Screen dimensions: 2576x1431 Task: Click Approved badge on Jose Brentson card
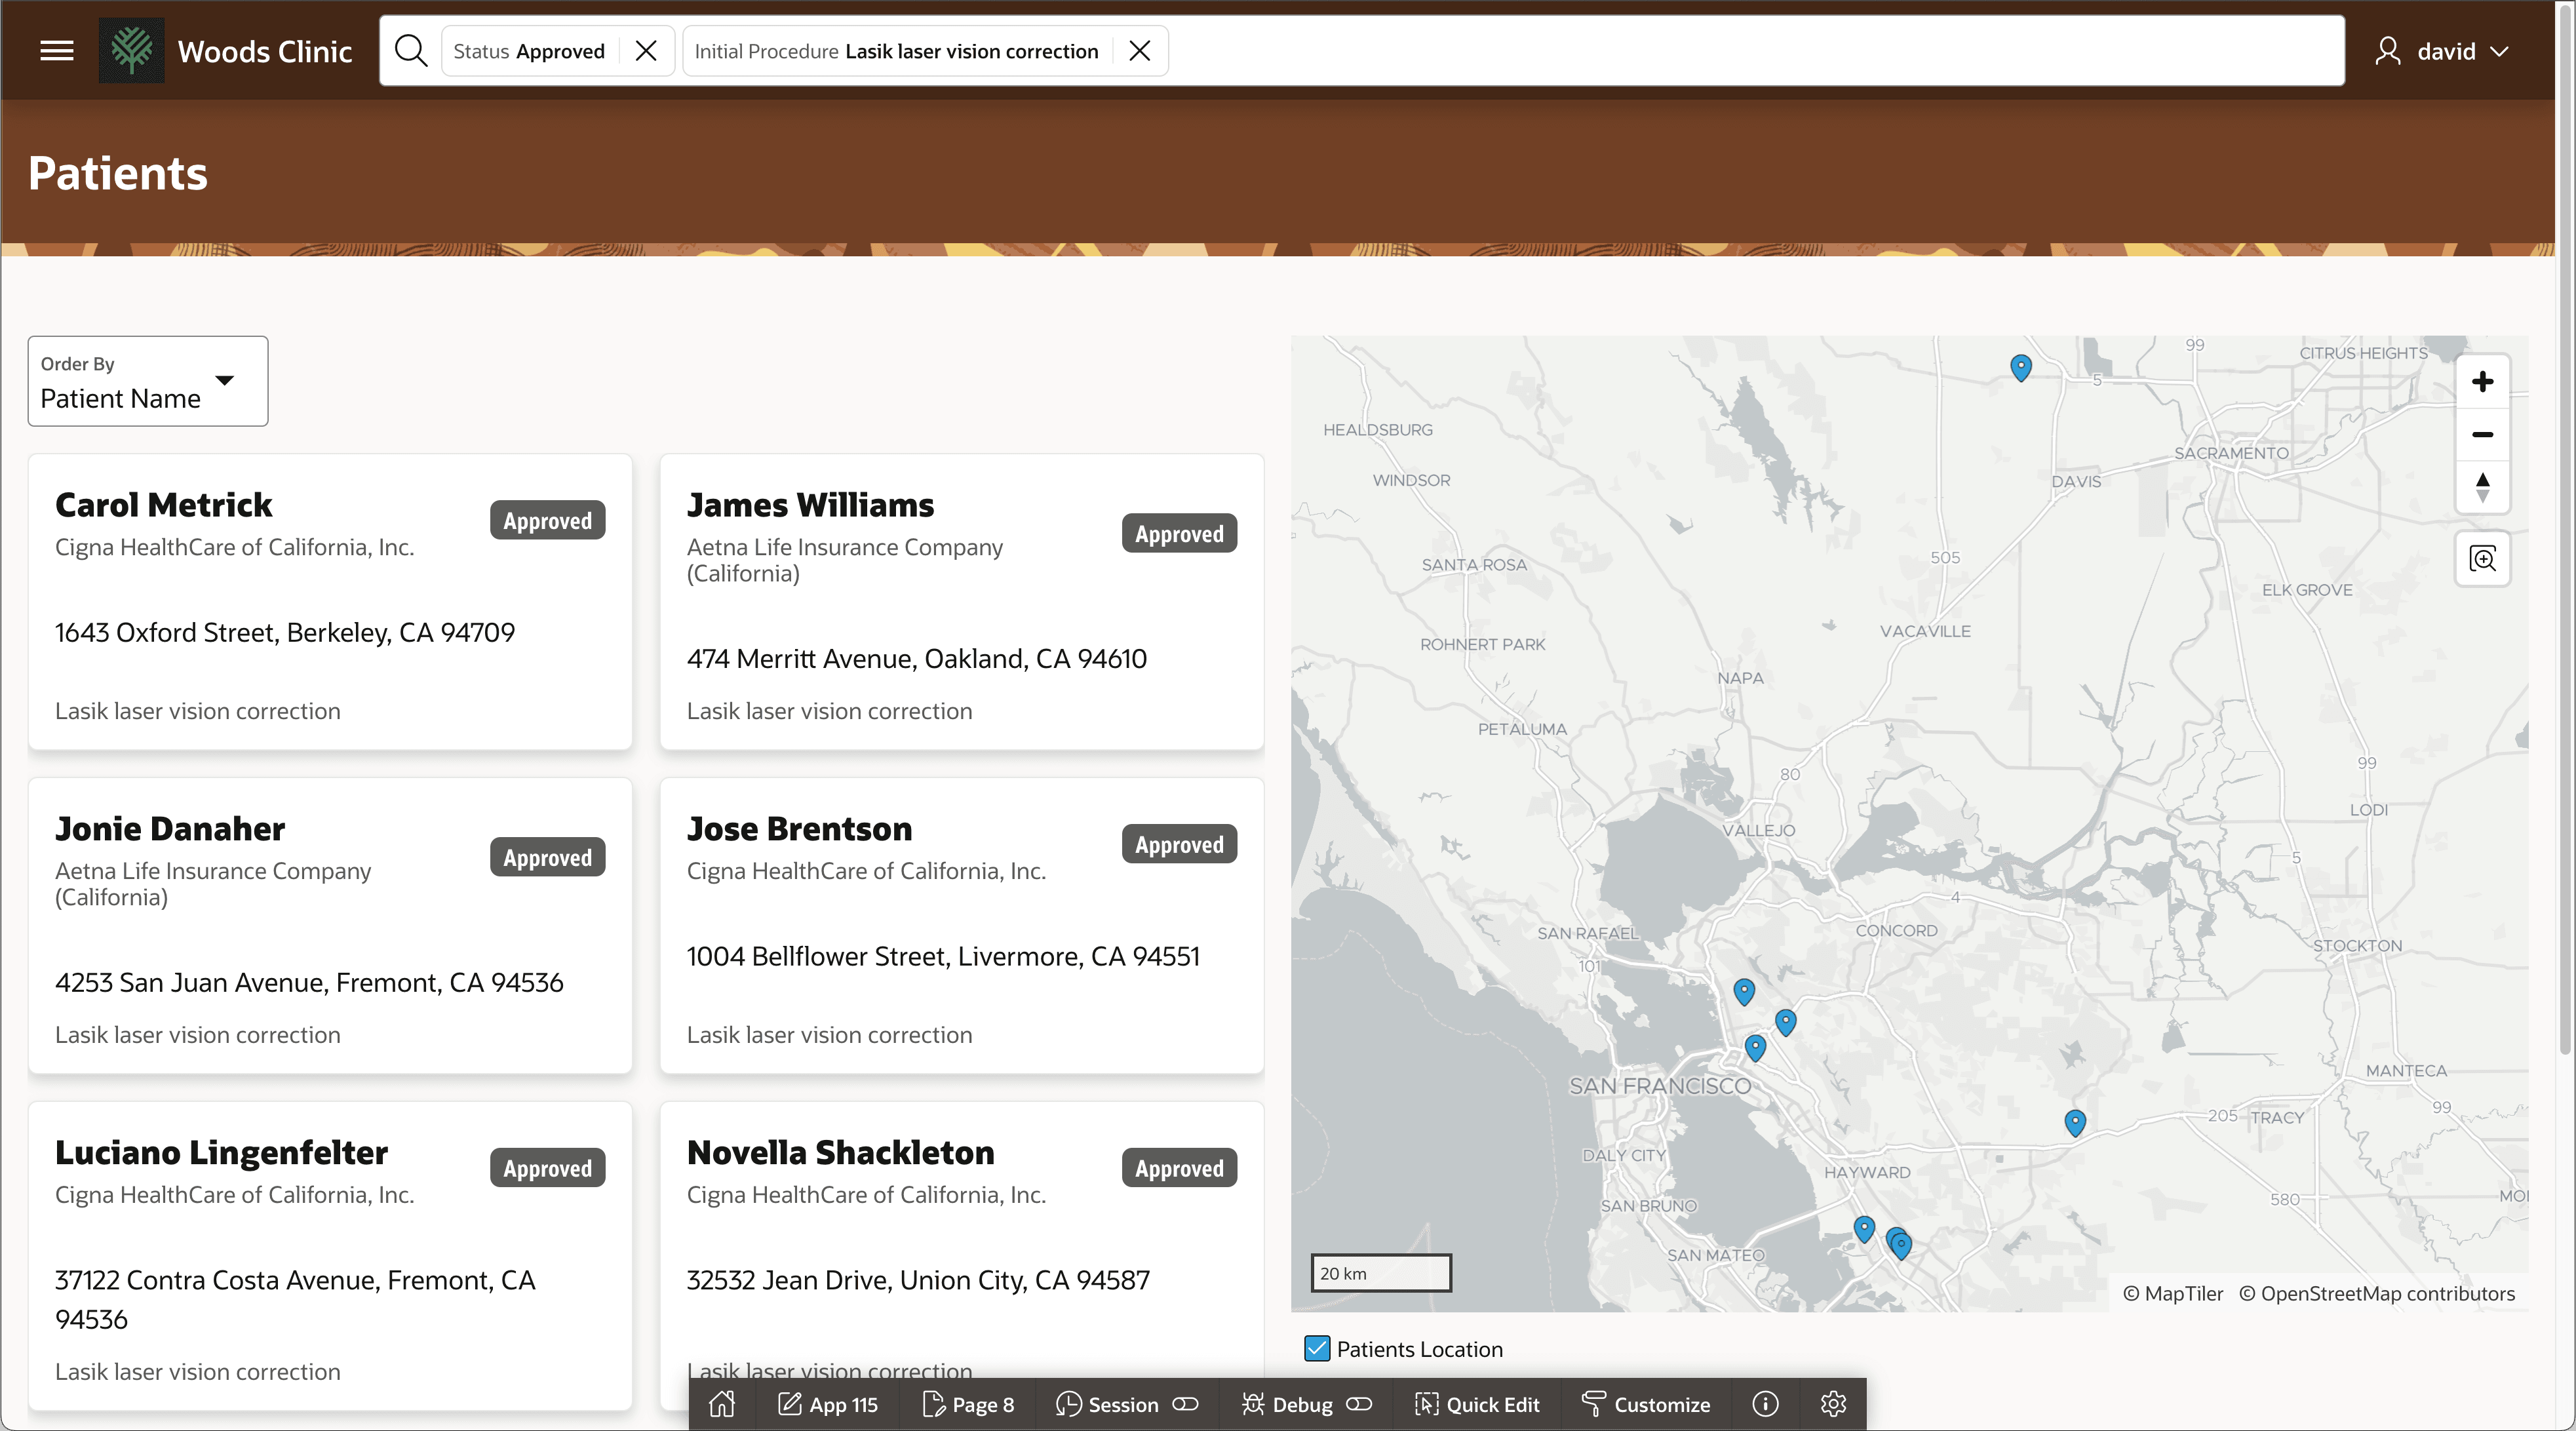click(1179, 844)
